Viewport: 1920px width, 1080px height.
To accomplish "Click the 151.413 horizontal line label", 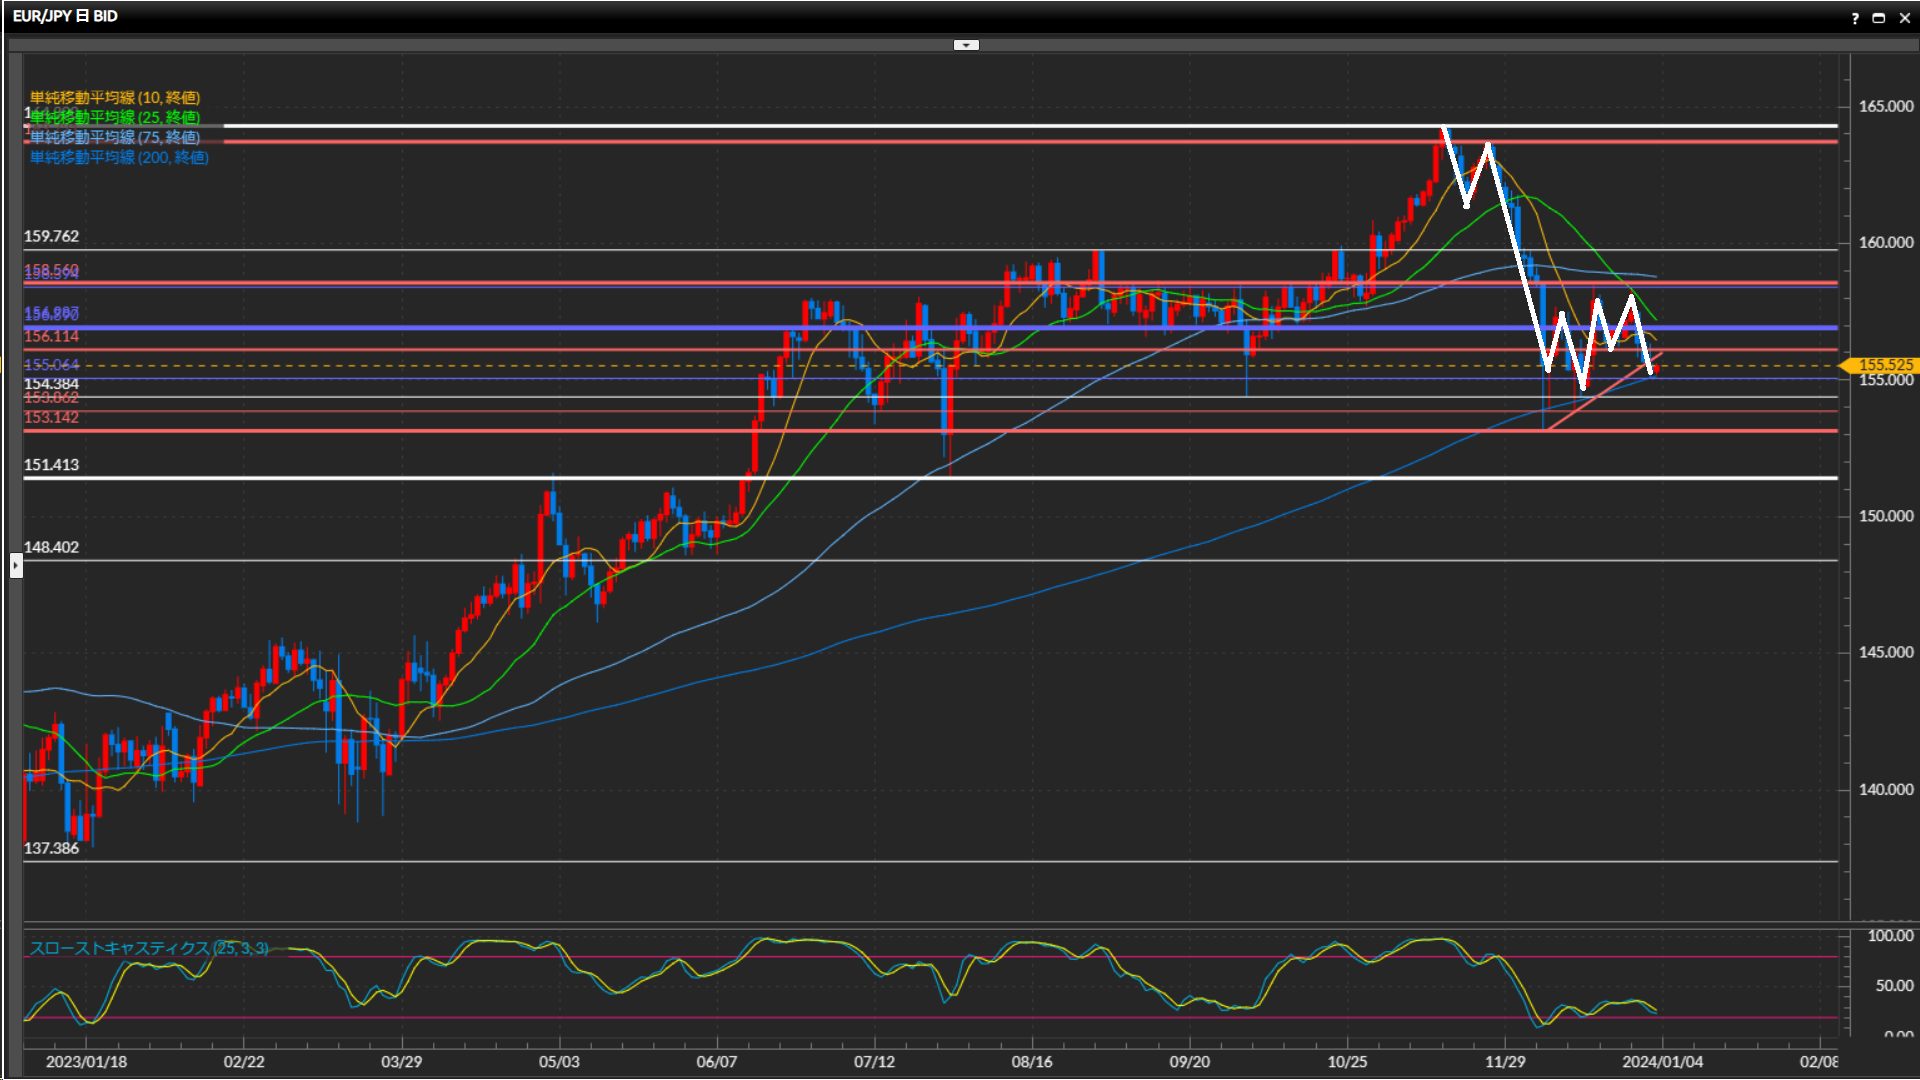I will [51, 465].
